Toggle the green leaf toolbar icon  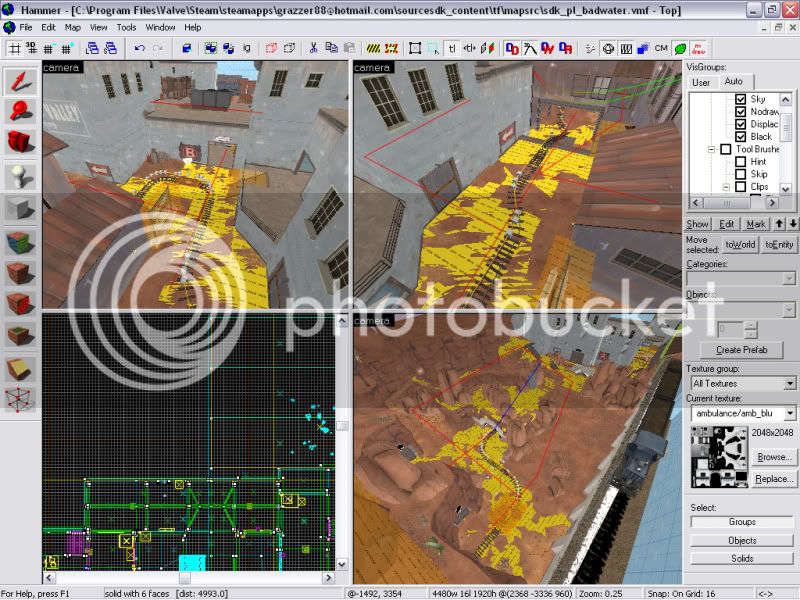click(680, 48)
